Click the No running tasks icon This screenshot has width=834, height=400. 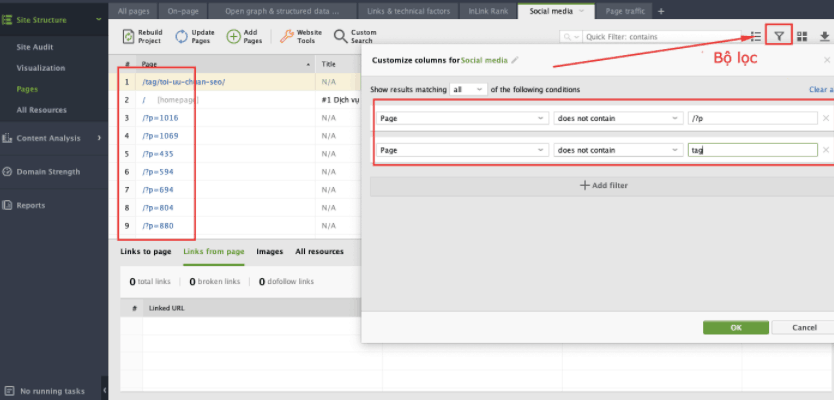7,391
